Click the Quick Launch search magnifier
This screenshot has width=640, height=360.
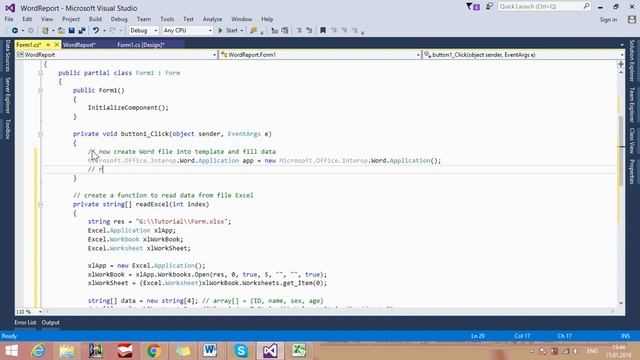[586, 6]
